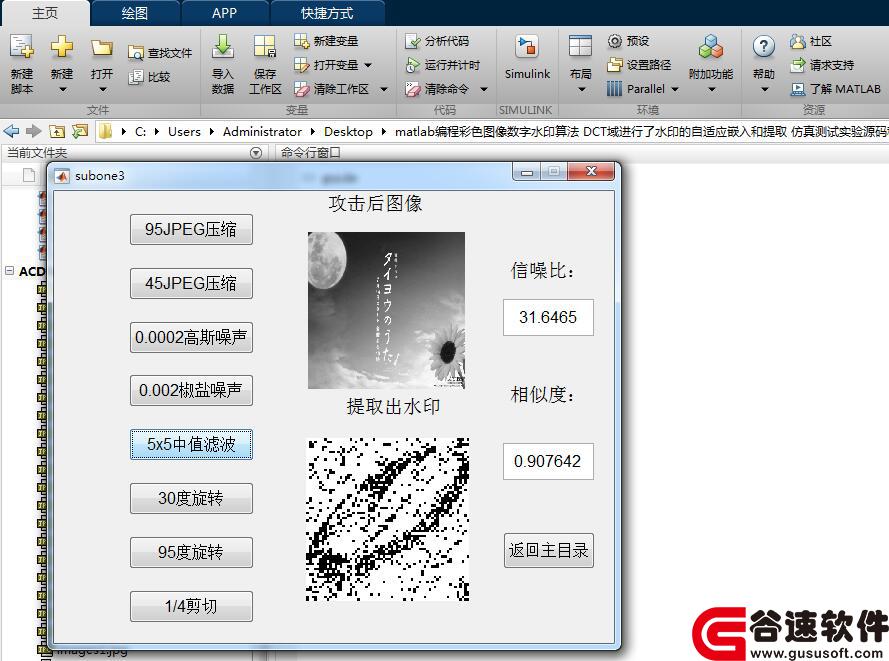Screen dimensions: 889x661
Task: Apply 0.0002高斯噪声 attack
Action: pyautogui.click(x=191, y=337)
